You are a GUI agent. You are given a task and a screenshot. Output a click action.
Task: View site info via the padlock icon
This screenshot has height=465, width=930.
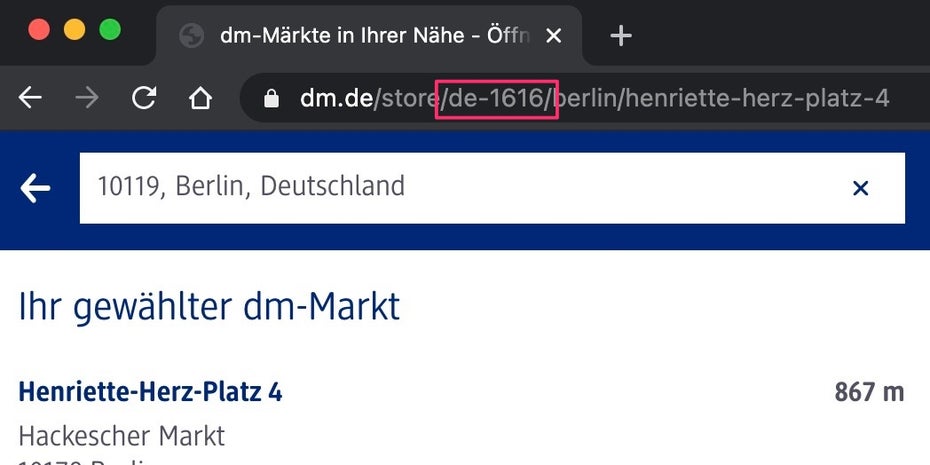(x=271, y=98)
